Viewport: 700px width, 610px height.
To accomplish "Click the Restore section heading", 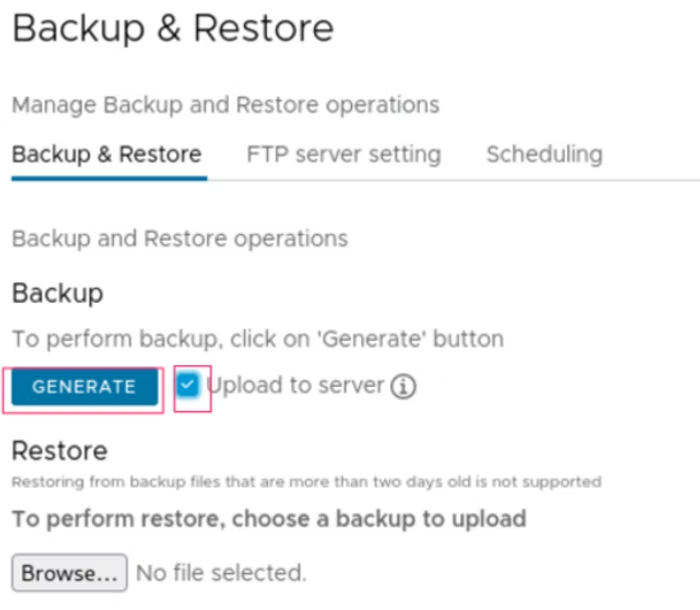I will pos(59,450).
